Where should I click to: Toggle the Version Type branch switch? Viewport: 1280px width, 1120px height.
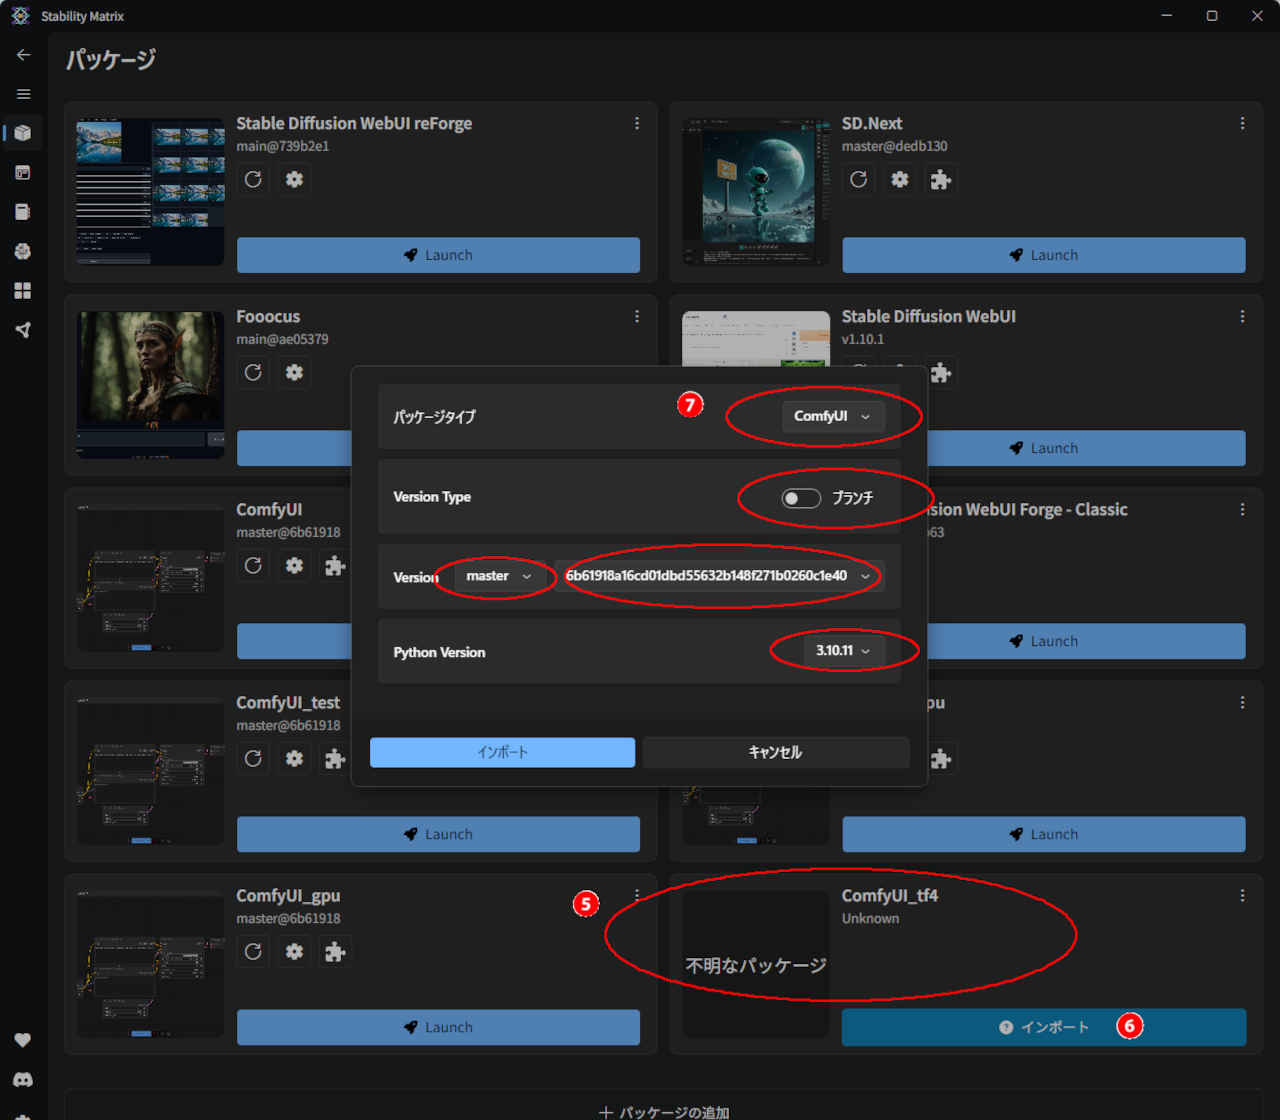coord(801,497)
